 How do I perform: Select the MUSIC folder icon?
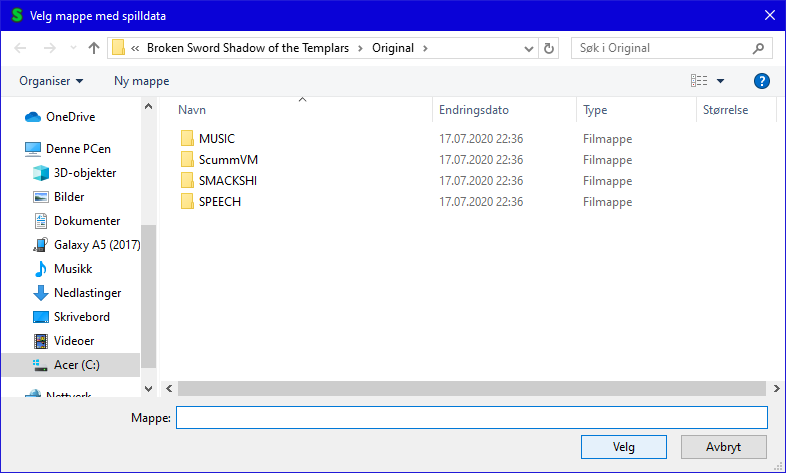(187, 138)
